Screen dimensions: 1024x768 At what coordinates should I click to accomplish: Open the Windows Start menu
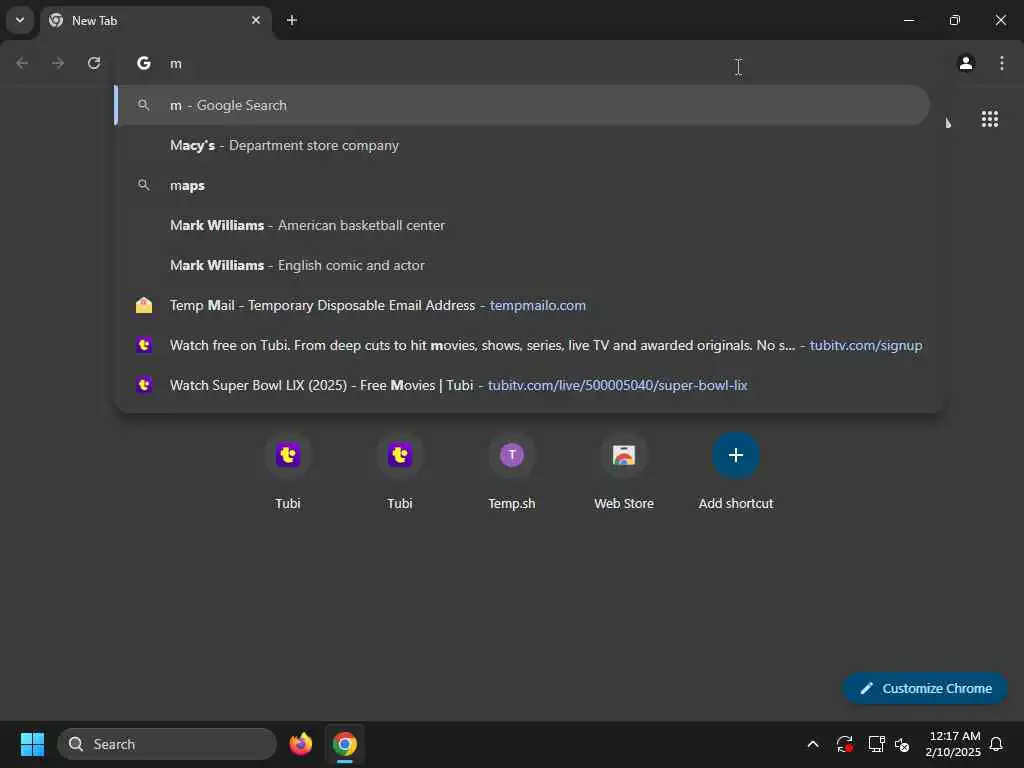pos(32,744)
